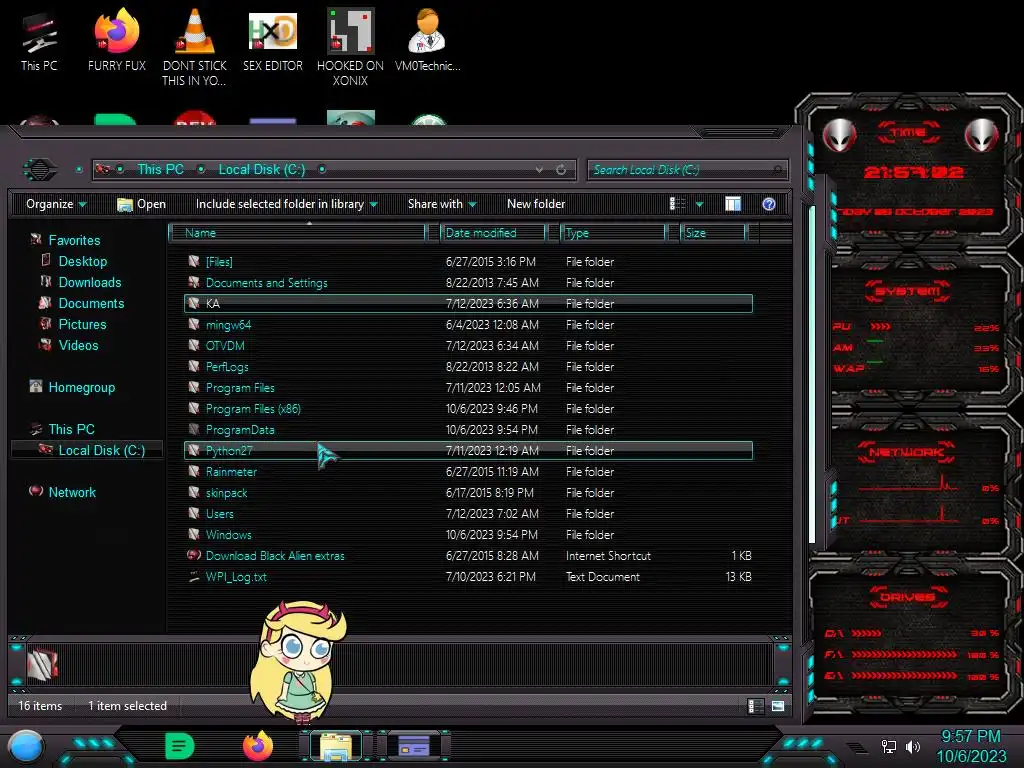
Task: Select the ProgramData folder
Action: (x=468, y=430)
